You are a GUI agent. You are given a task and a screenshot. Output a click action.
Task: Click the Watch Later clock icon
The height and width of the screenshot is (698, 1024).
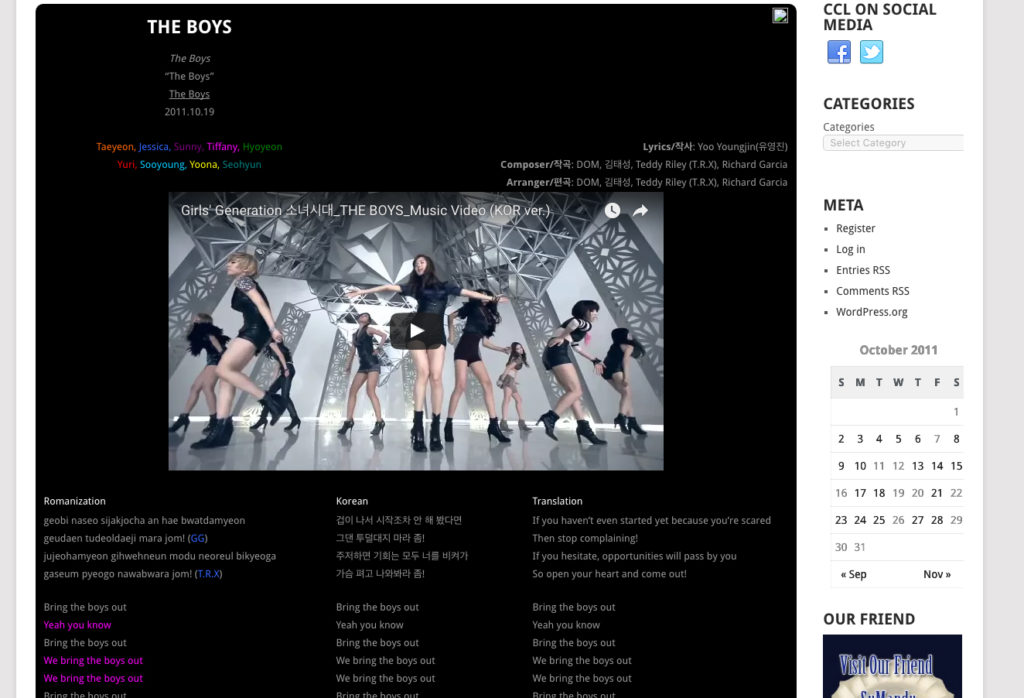click(612, 211)
